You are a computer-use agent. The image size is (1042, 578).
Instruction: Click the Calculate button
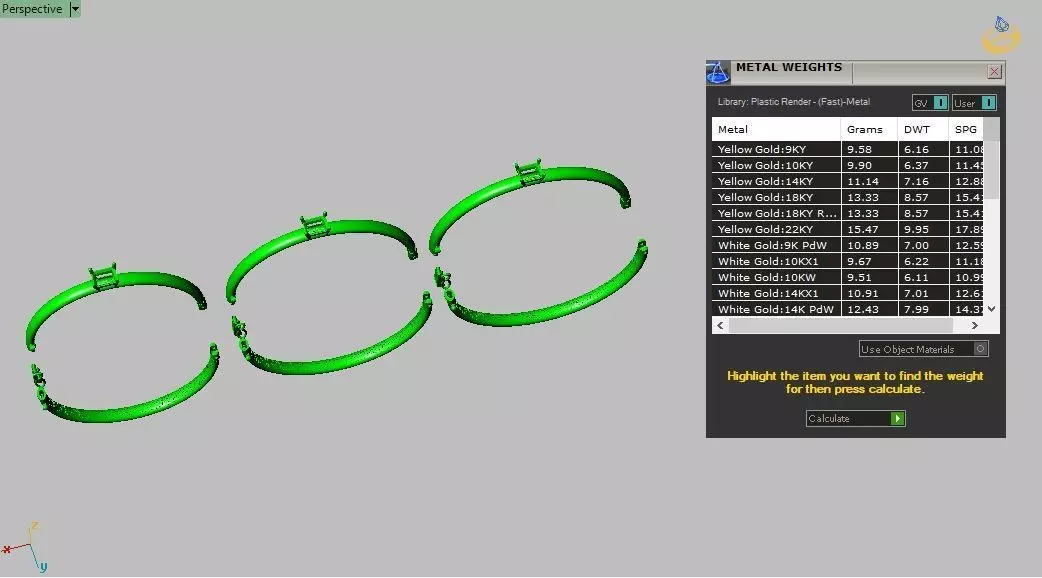point(855,419)
